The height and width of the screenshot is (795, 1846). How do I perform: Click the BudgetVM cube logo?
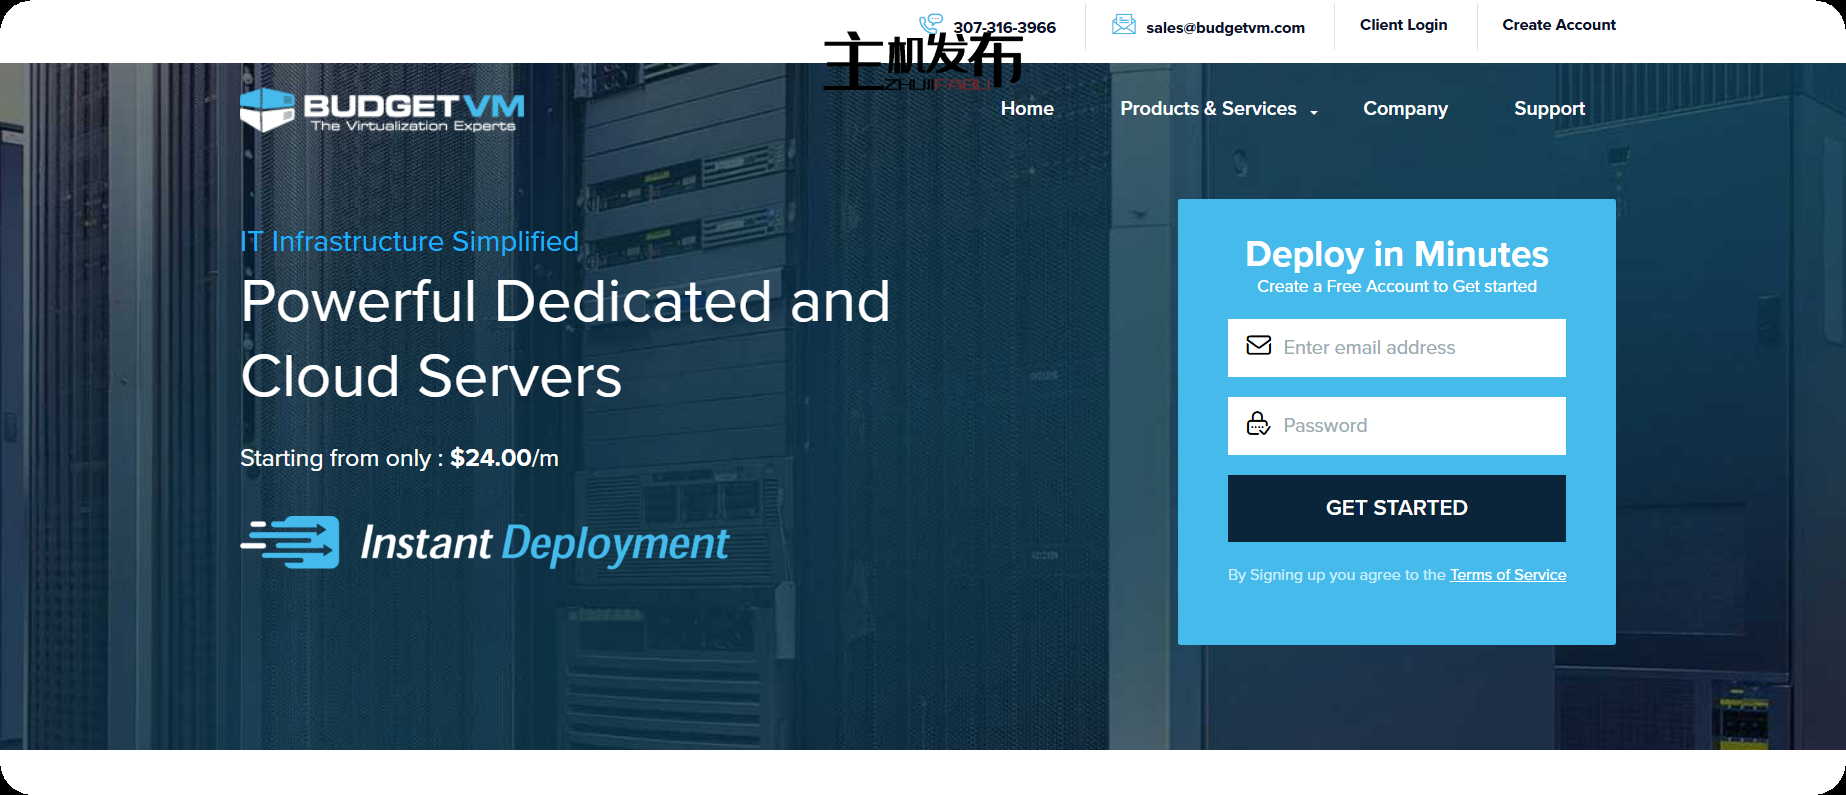(267, 110)
